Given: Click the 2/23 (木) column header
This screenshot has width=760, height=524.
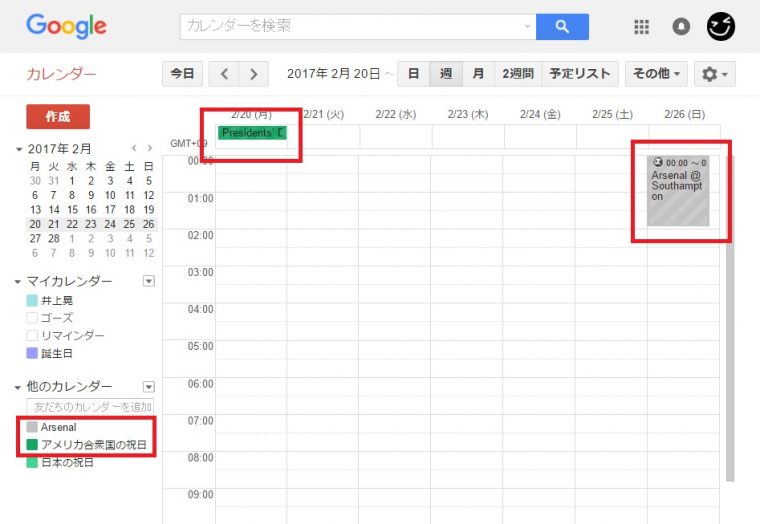Looking at the screenshot, I should pyautogui.click(x=468, y=114).
